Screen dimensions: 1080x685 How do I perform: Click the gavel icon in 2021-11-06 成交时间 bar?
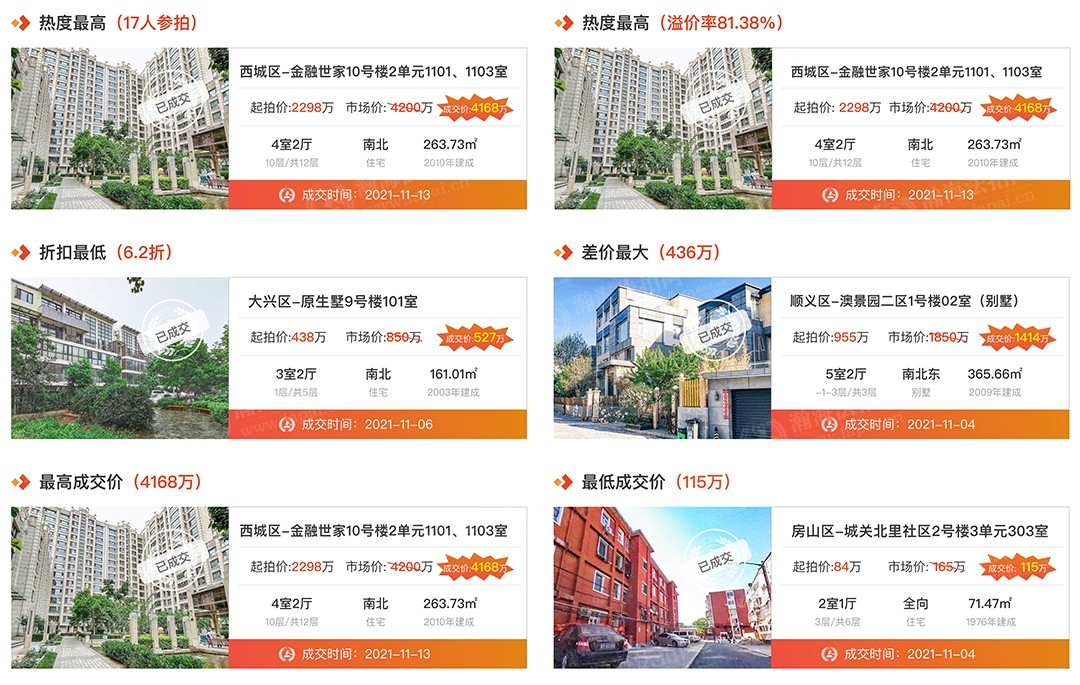(x=287, y=425)
